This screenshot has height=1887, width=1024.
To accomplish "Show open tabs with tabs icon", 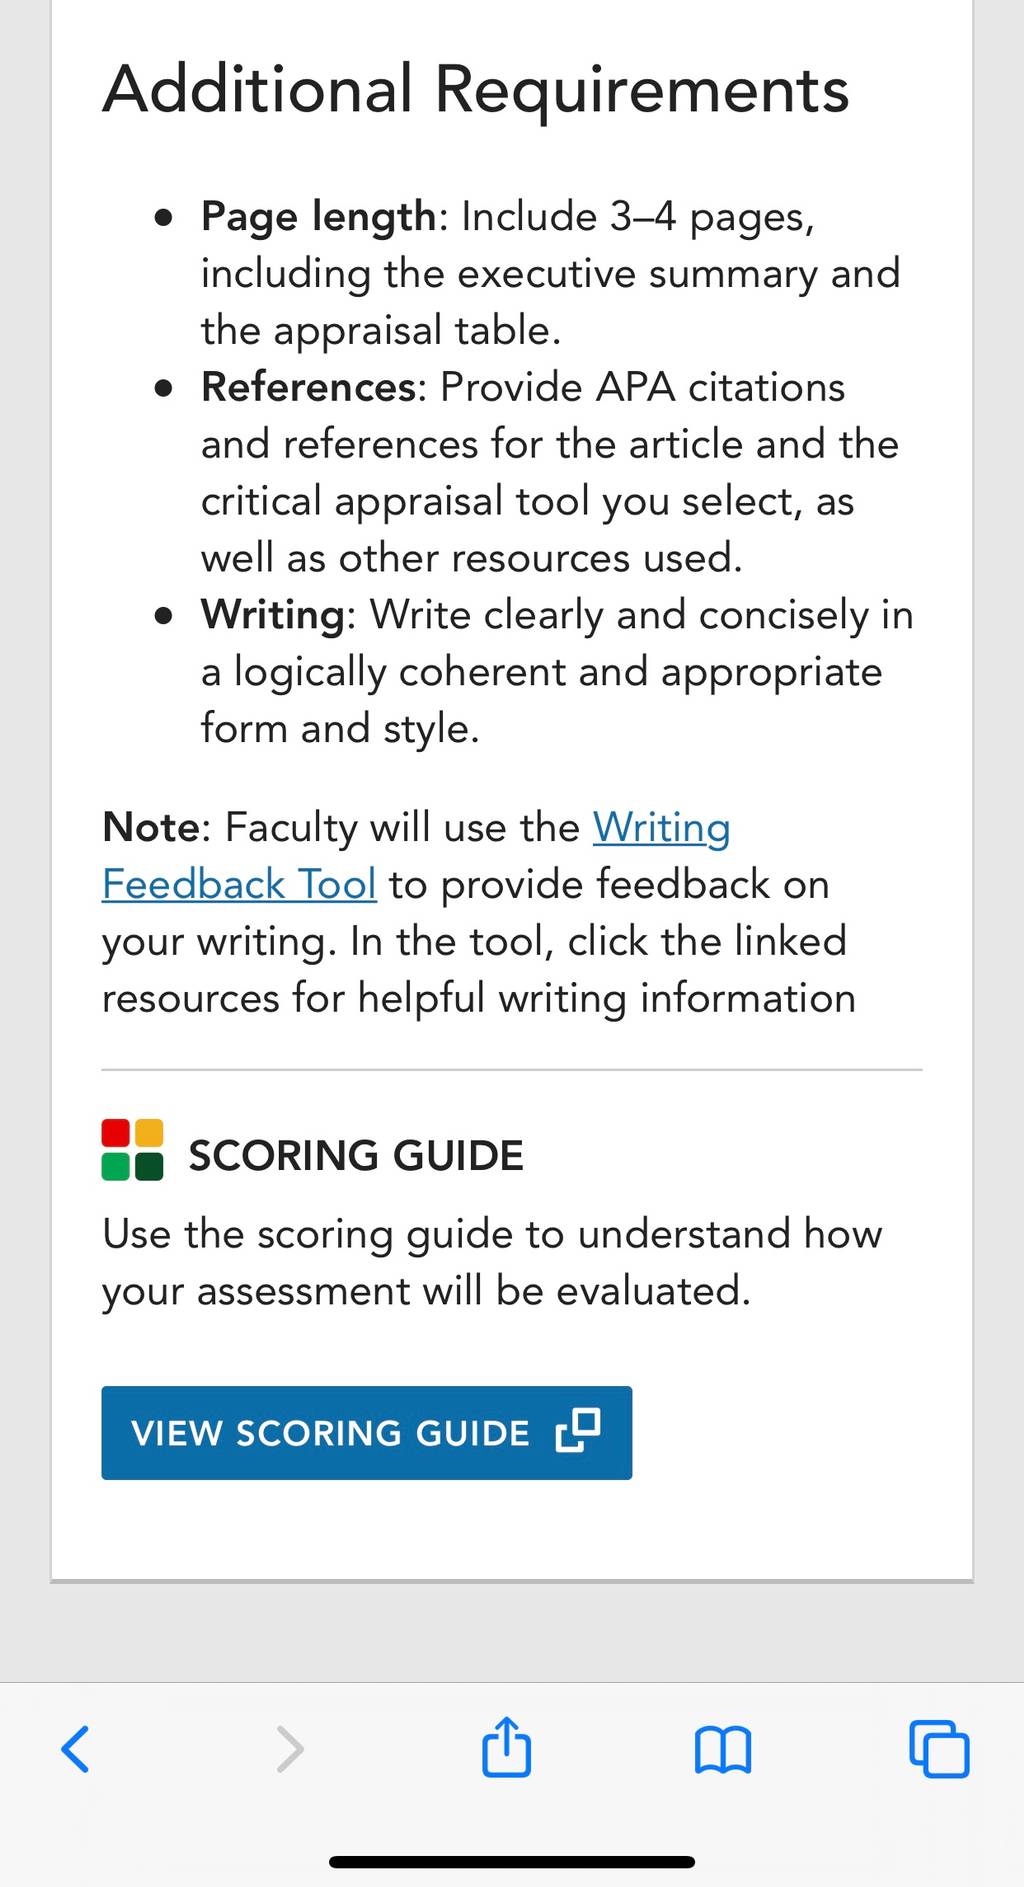I will pyautogui.click(x=939, y=1749).
